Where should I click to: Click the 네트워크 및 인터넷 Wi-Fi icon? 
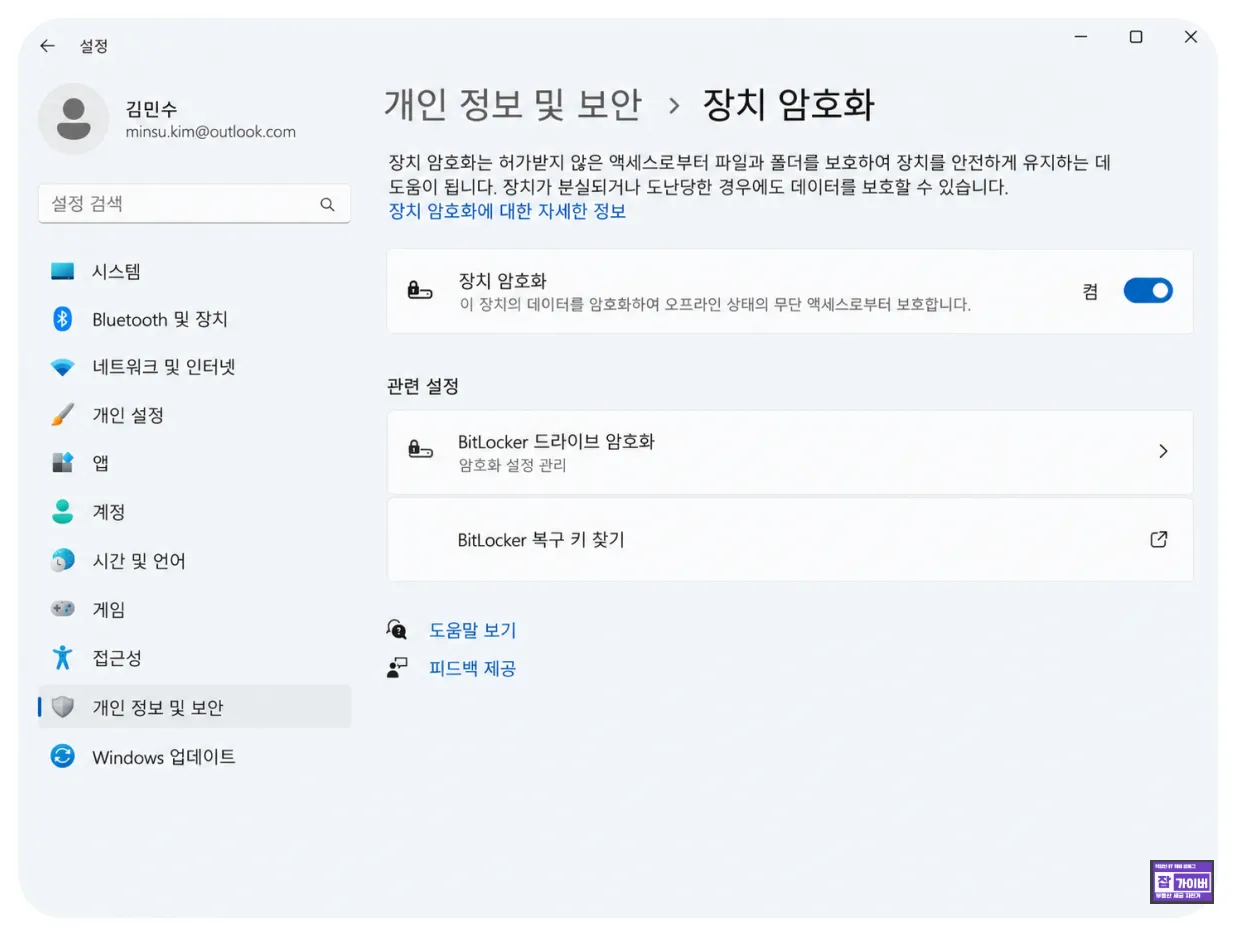[x=62, y=368]
